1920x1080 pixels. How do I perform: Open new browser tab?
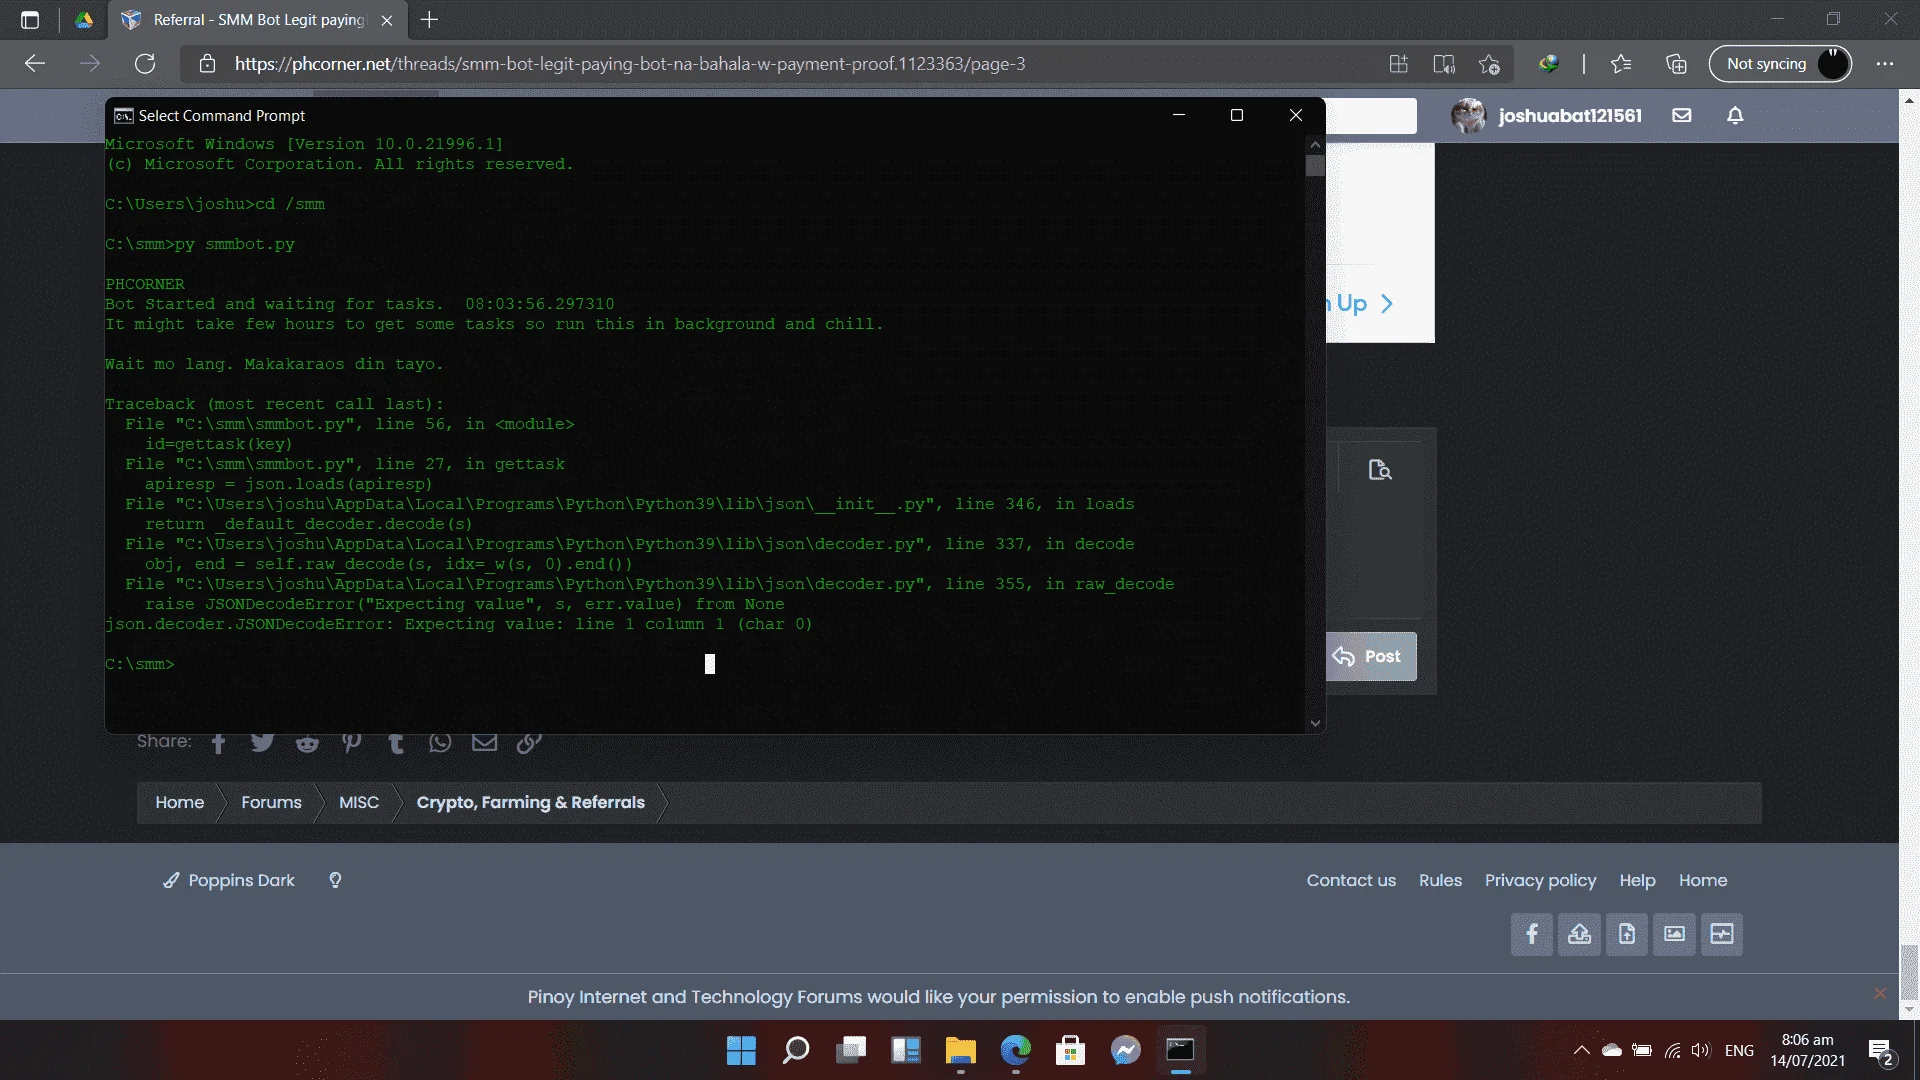point(430,20)
